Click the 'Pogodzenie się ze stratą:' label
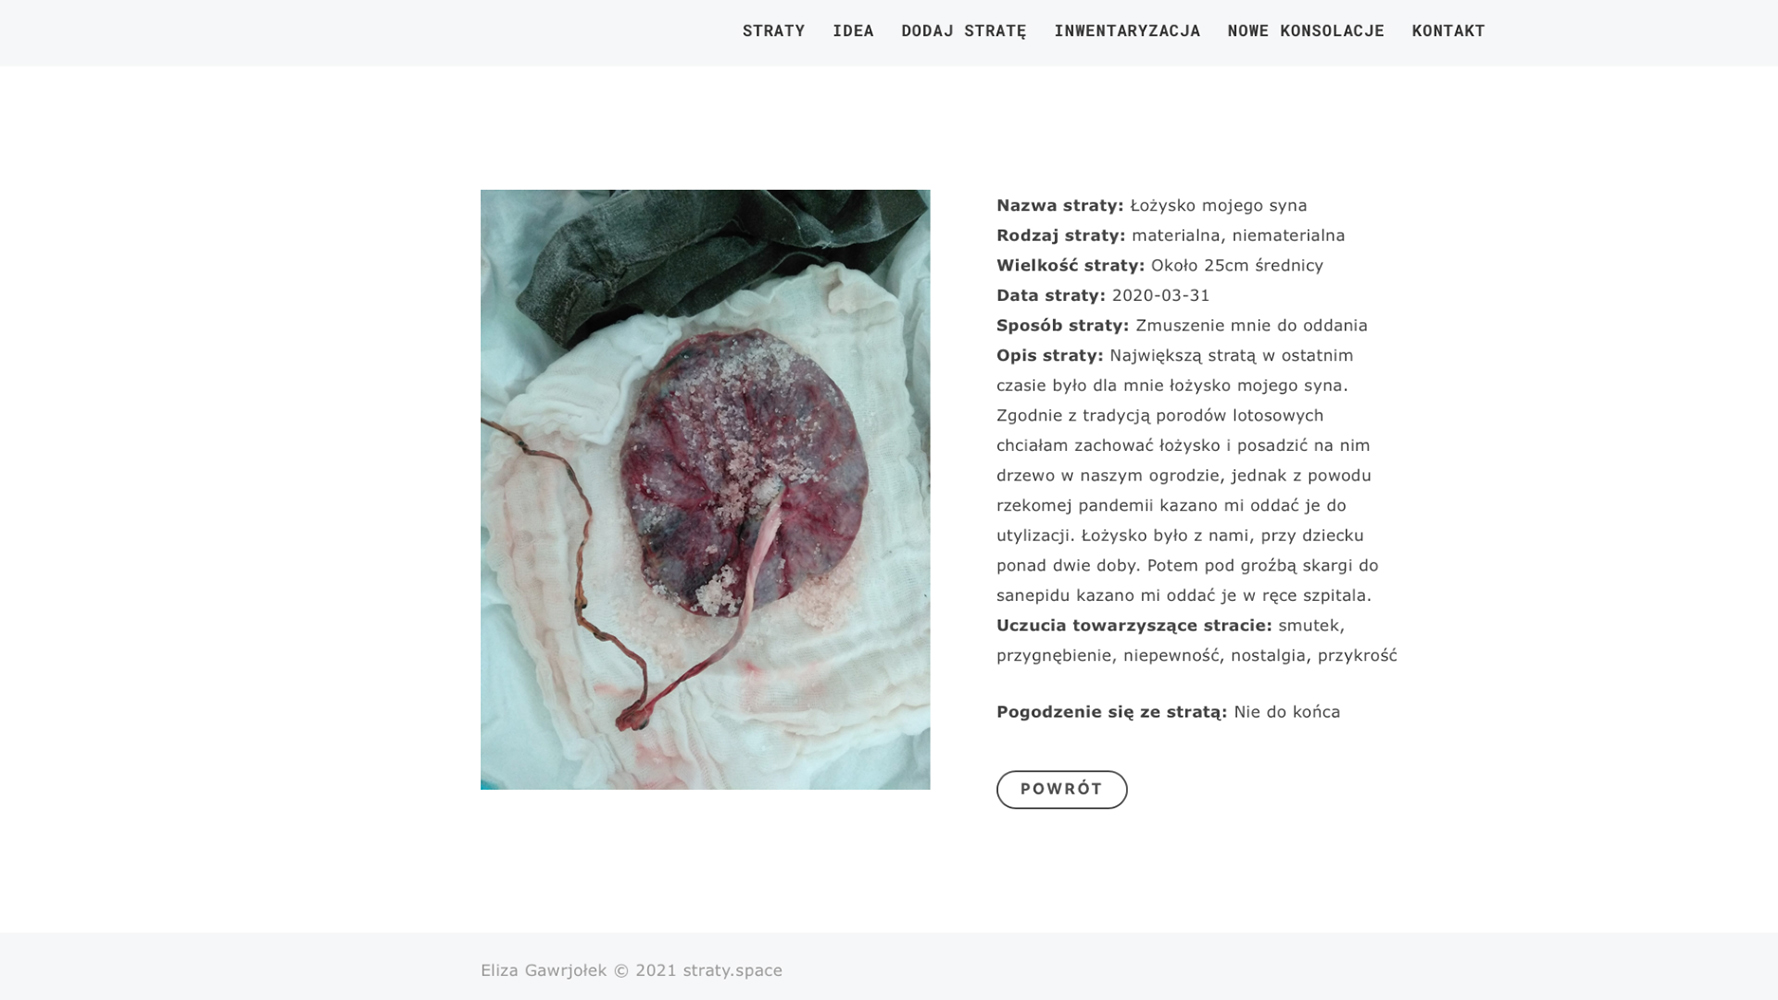Screen dimensions: 1778x1000 coord(1111,712)
